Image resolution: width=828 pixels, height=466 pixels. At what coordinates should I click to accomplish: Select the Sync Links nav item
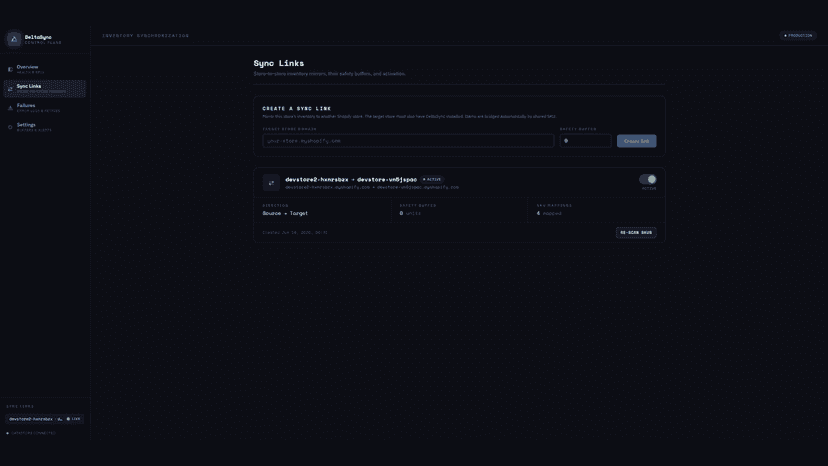45,89
